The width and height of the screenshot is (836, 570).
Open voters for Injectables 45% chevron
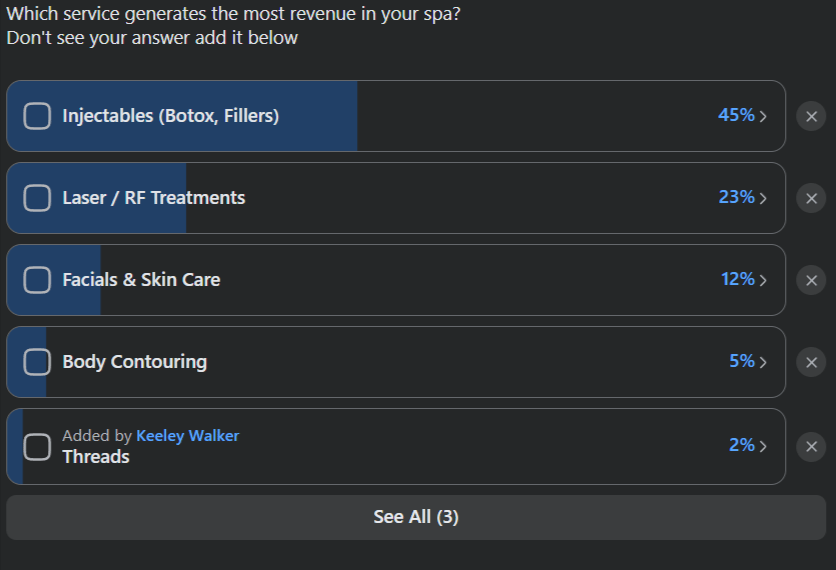pyautogui.click(x=763, y=116)
